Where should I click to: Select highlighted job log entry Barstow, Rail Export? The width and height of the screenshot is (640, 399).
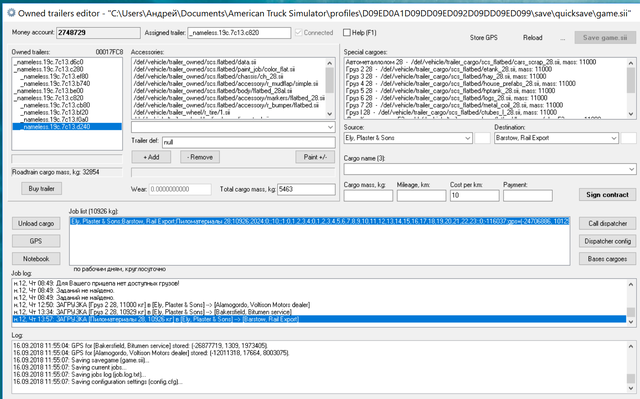click(319, 319)
